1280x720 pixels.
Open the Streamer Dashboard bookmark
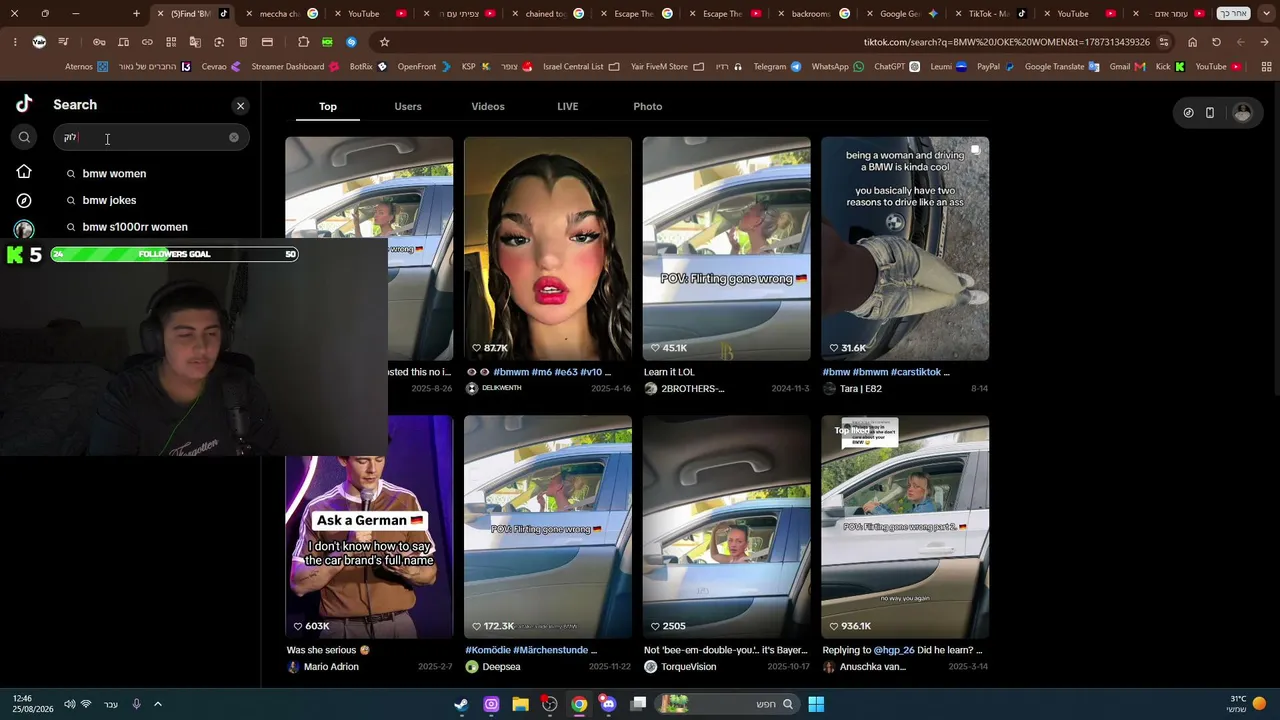pos(295,67)
